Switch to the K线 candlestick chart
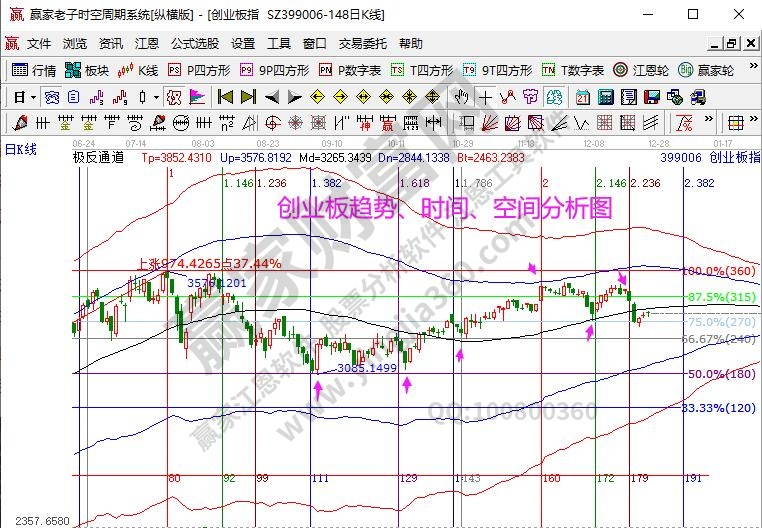 tap(138, 70)
